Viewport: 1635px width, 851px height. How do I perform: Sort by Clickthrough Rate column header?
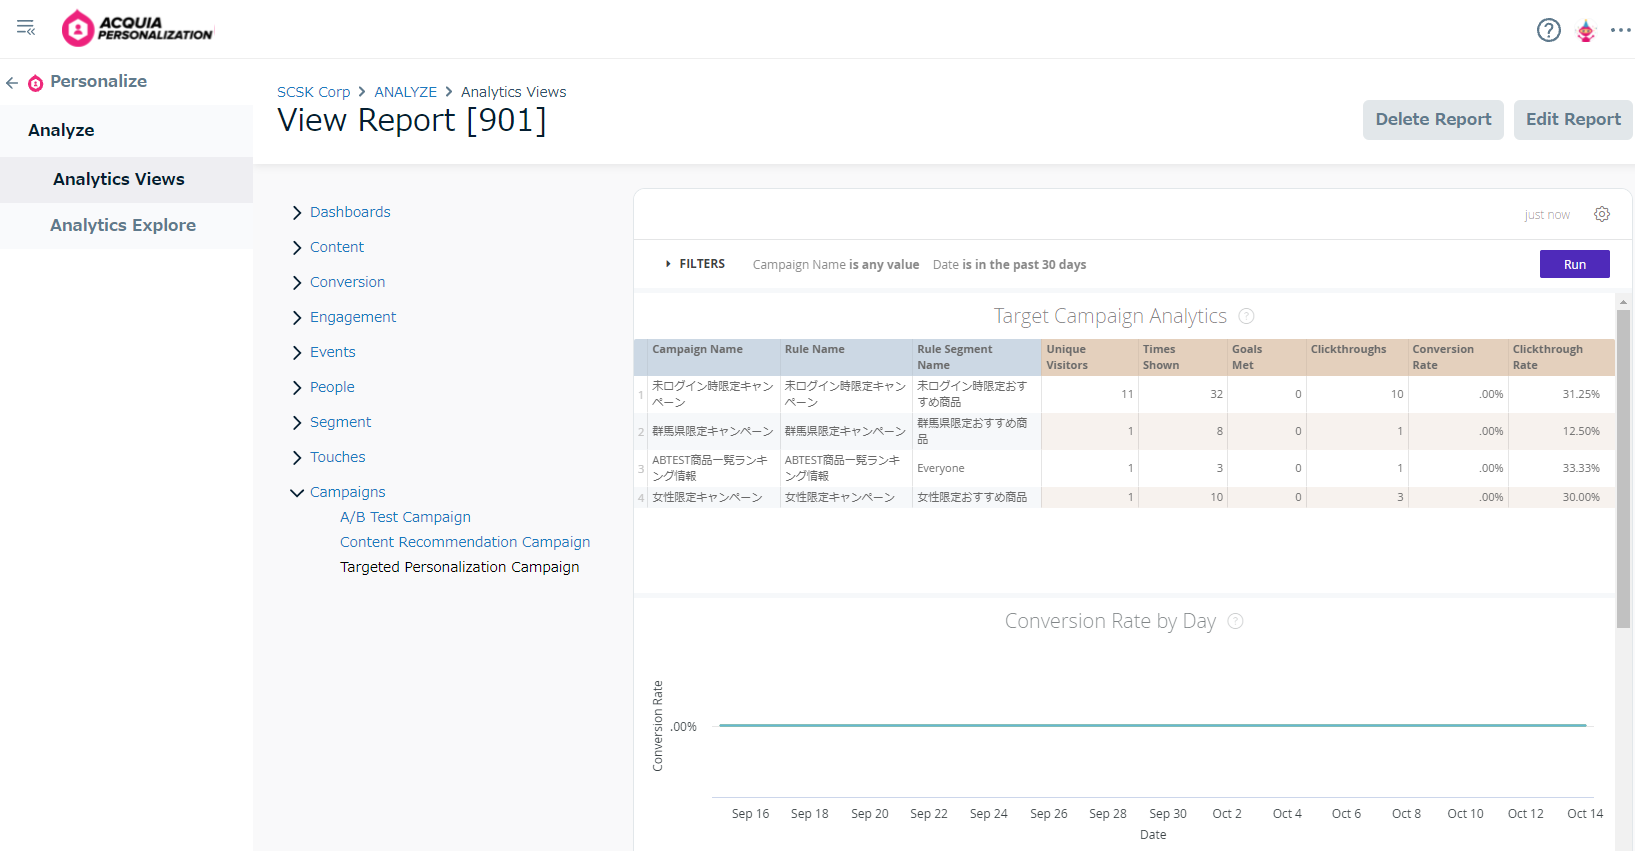click(x=1561, y=357)
